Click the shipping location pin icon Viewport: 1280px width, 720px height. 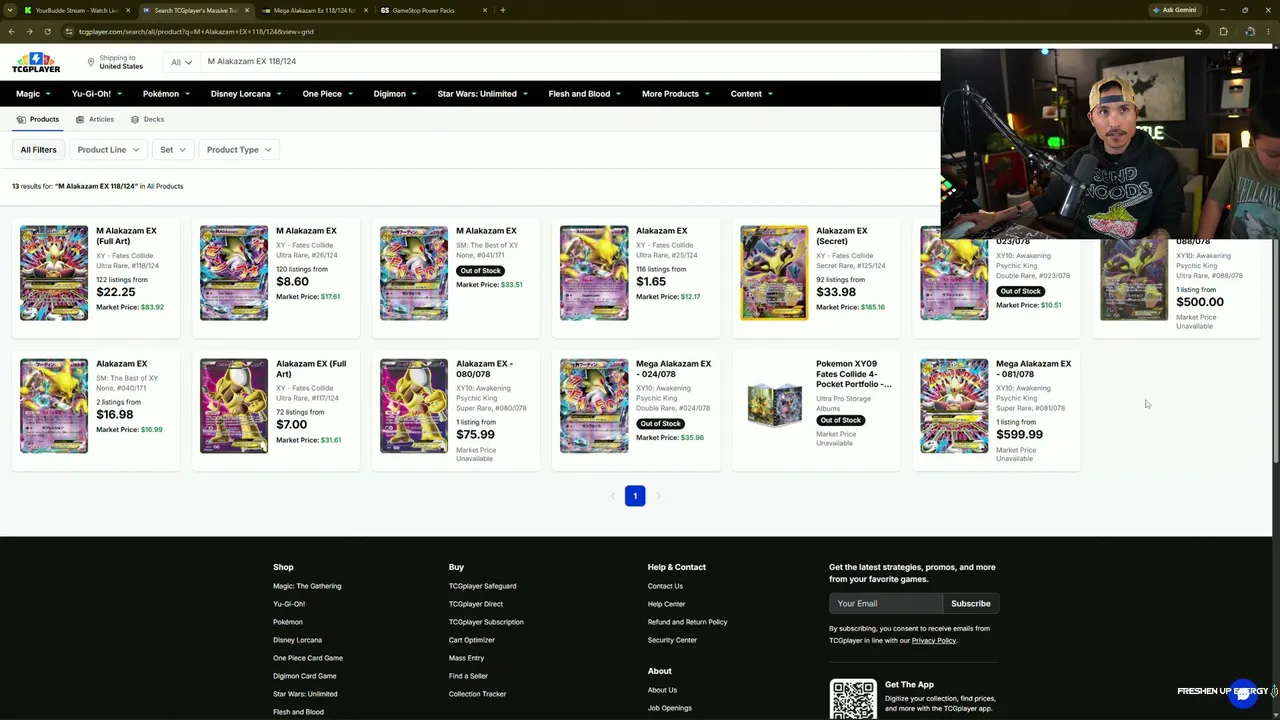click(91, 62)
